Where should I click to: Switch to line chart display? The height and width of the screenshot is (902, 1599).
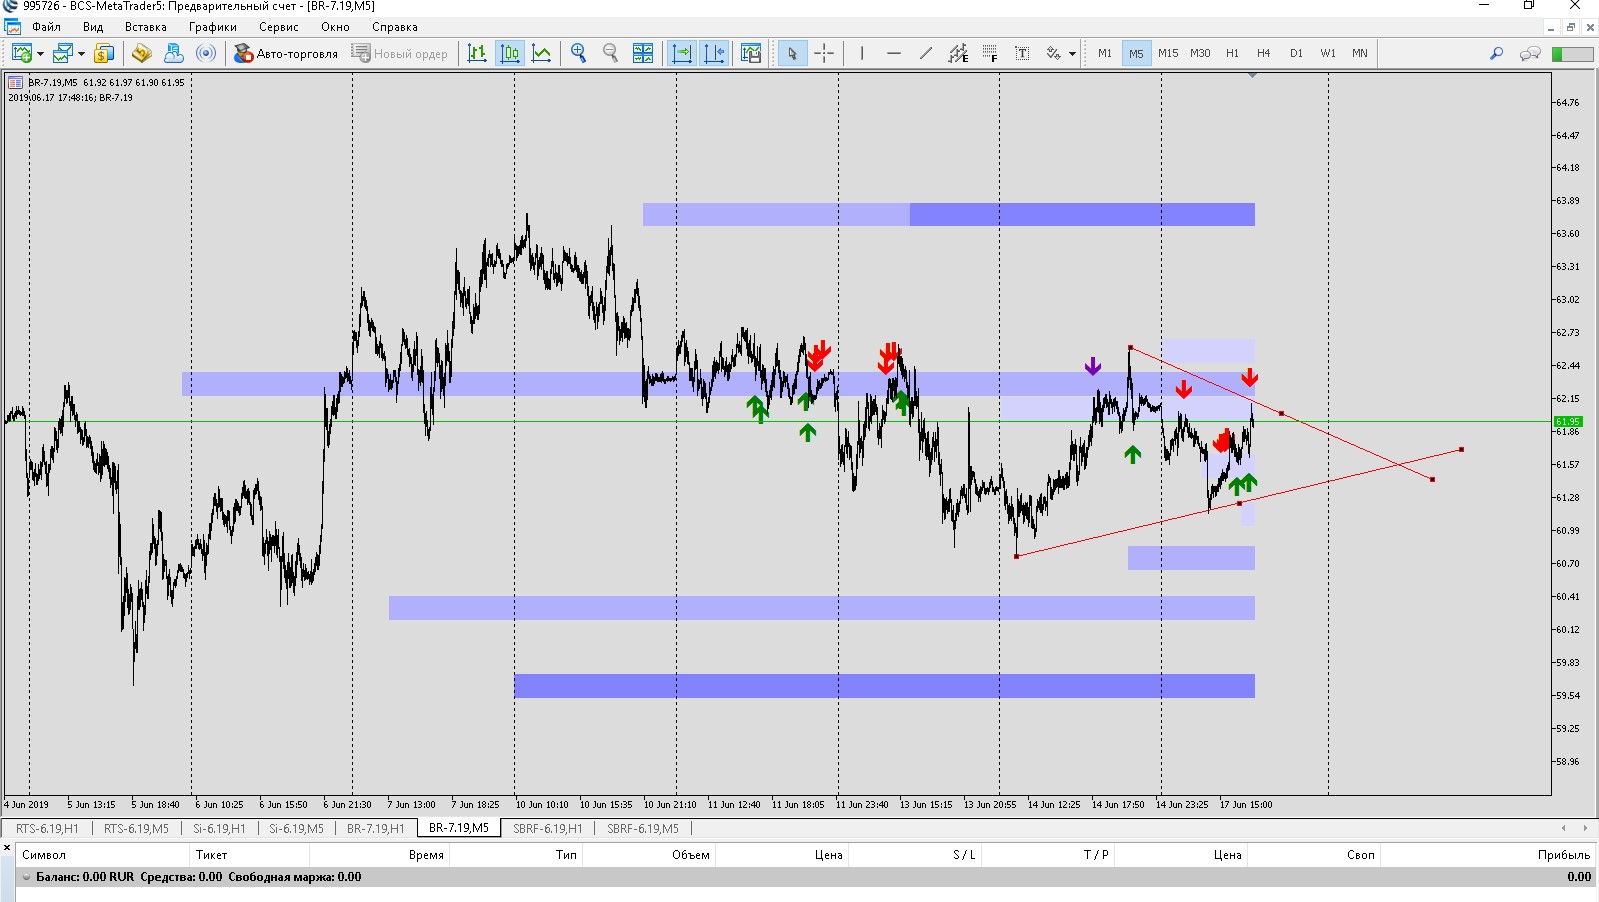[542, 53]
